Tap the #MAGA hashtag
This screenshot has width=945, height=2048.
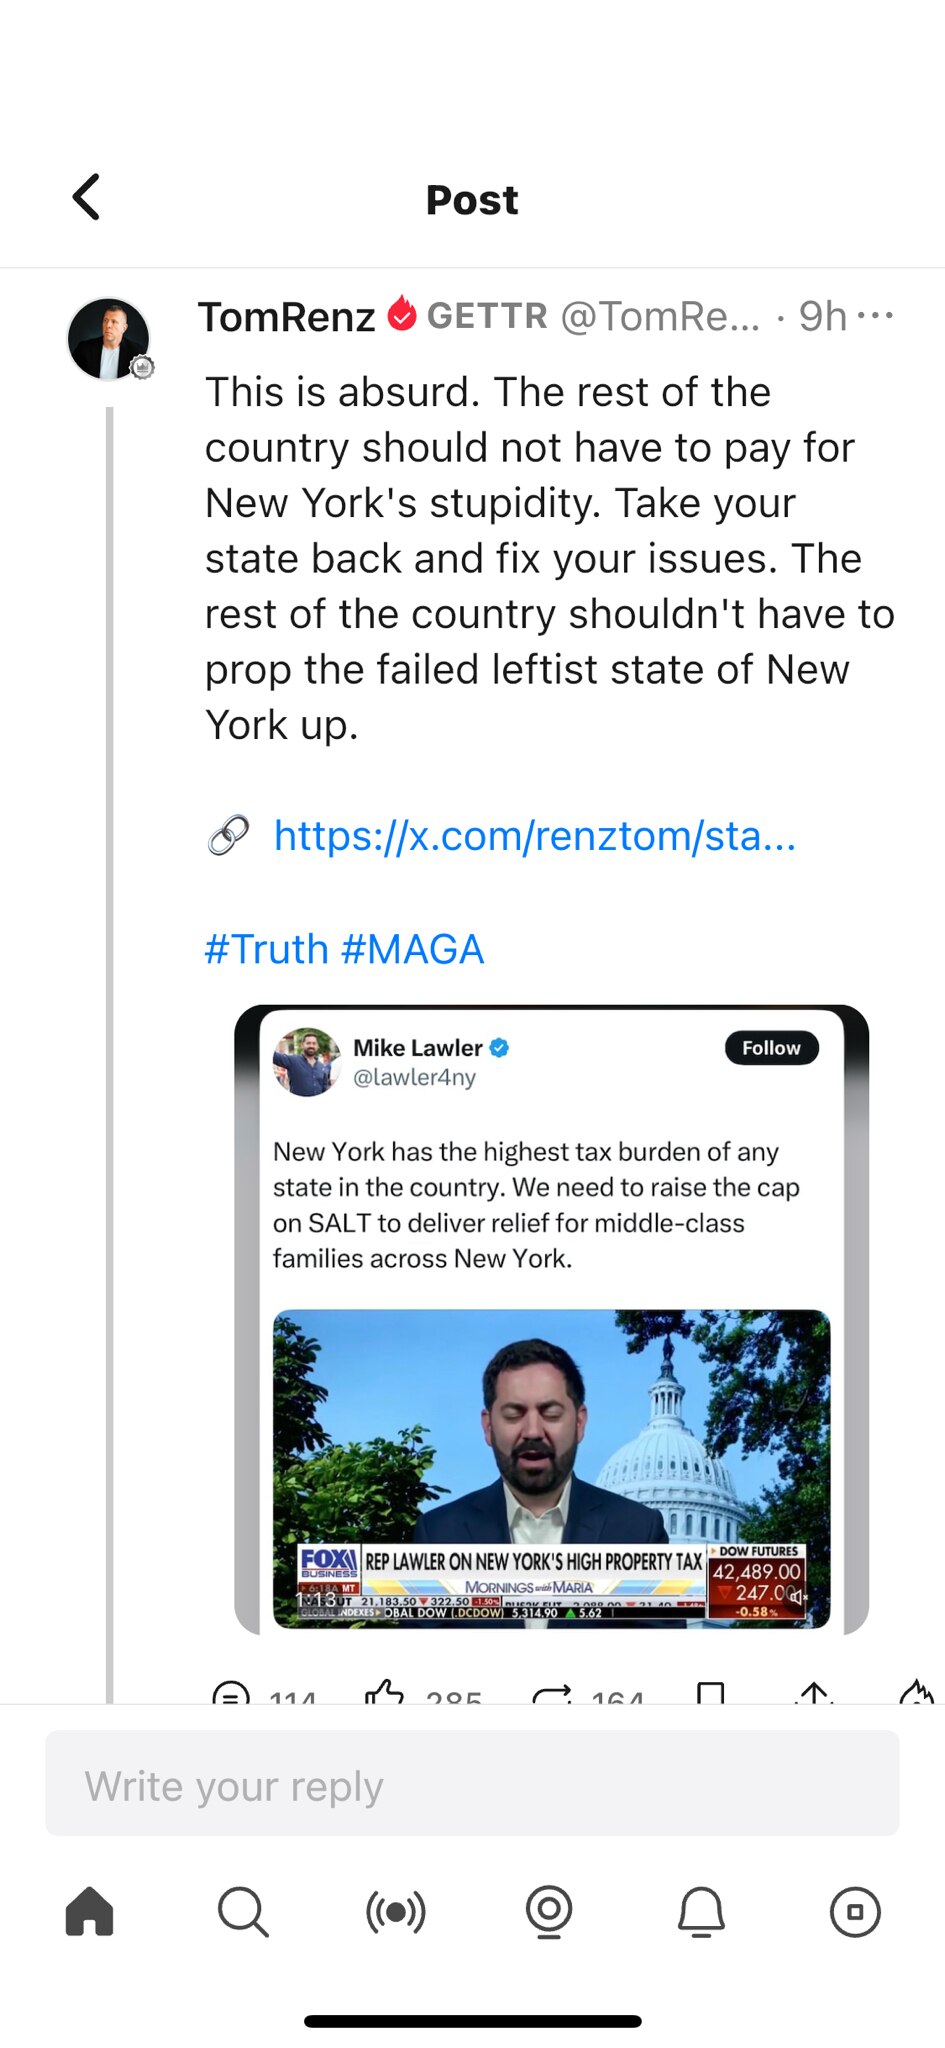413,949
